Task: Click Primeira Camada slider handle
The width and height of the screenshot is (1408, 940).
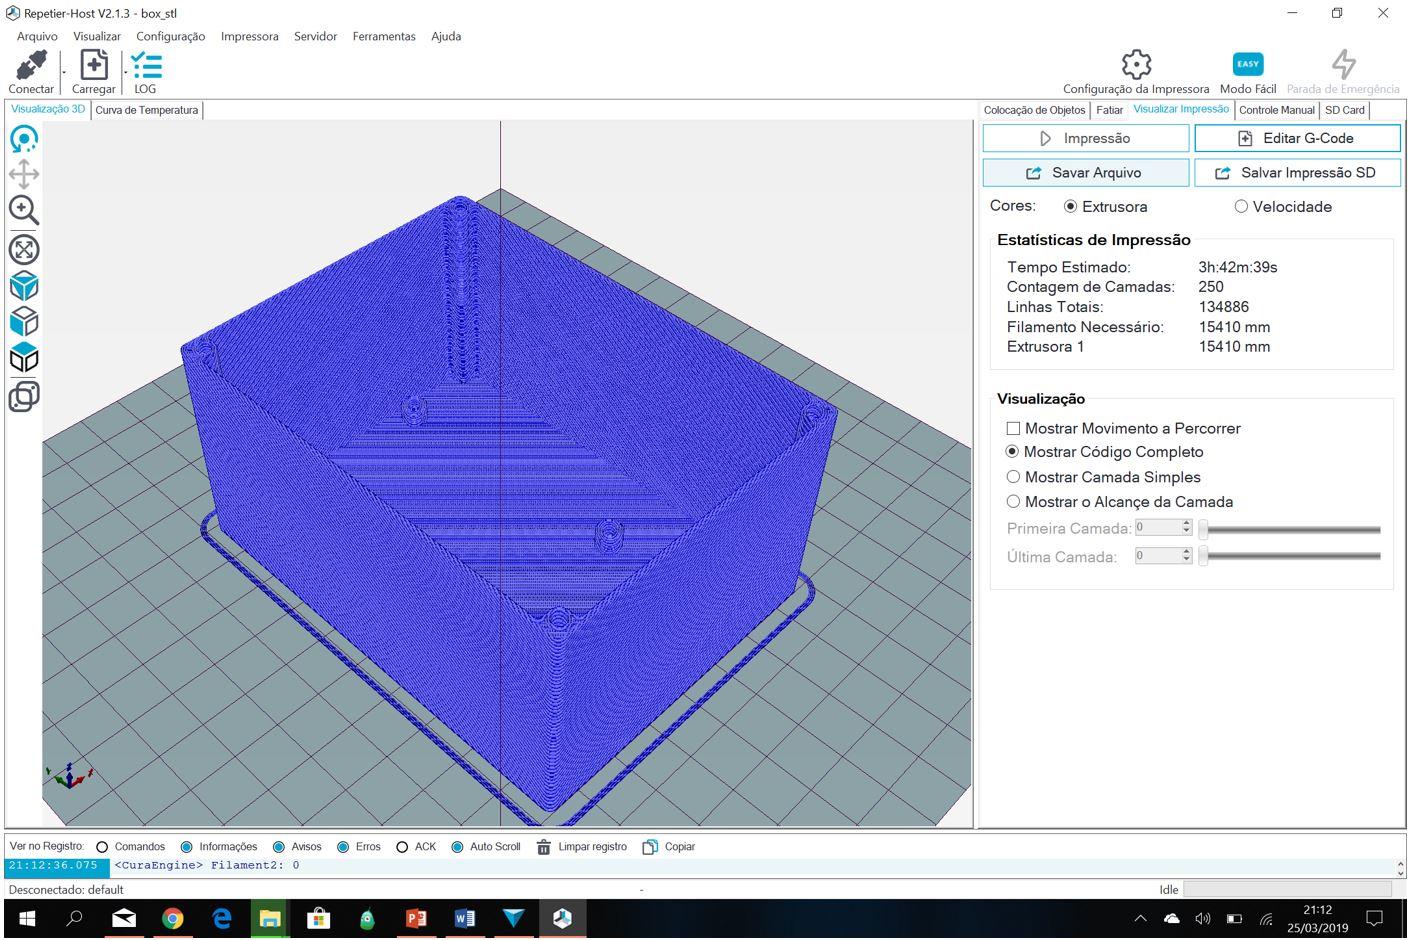Action: coord(1204,529)
